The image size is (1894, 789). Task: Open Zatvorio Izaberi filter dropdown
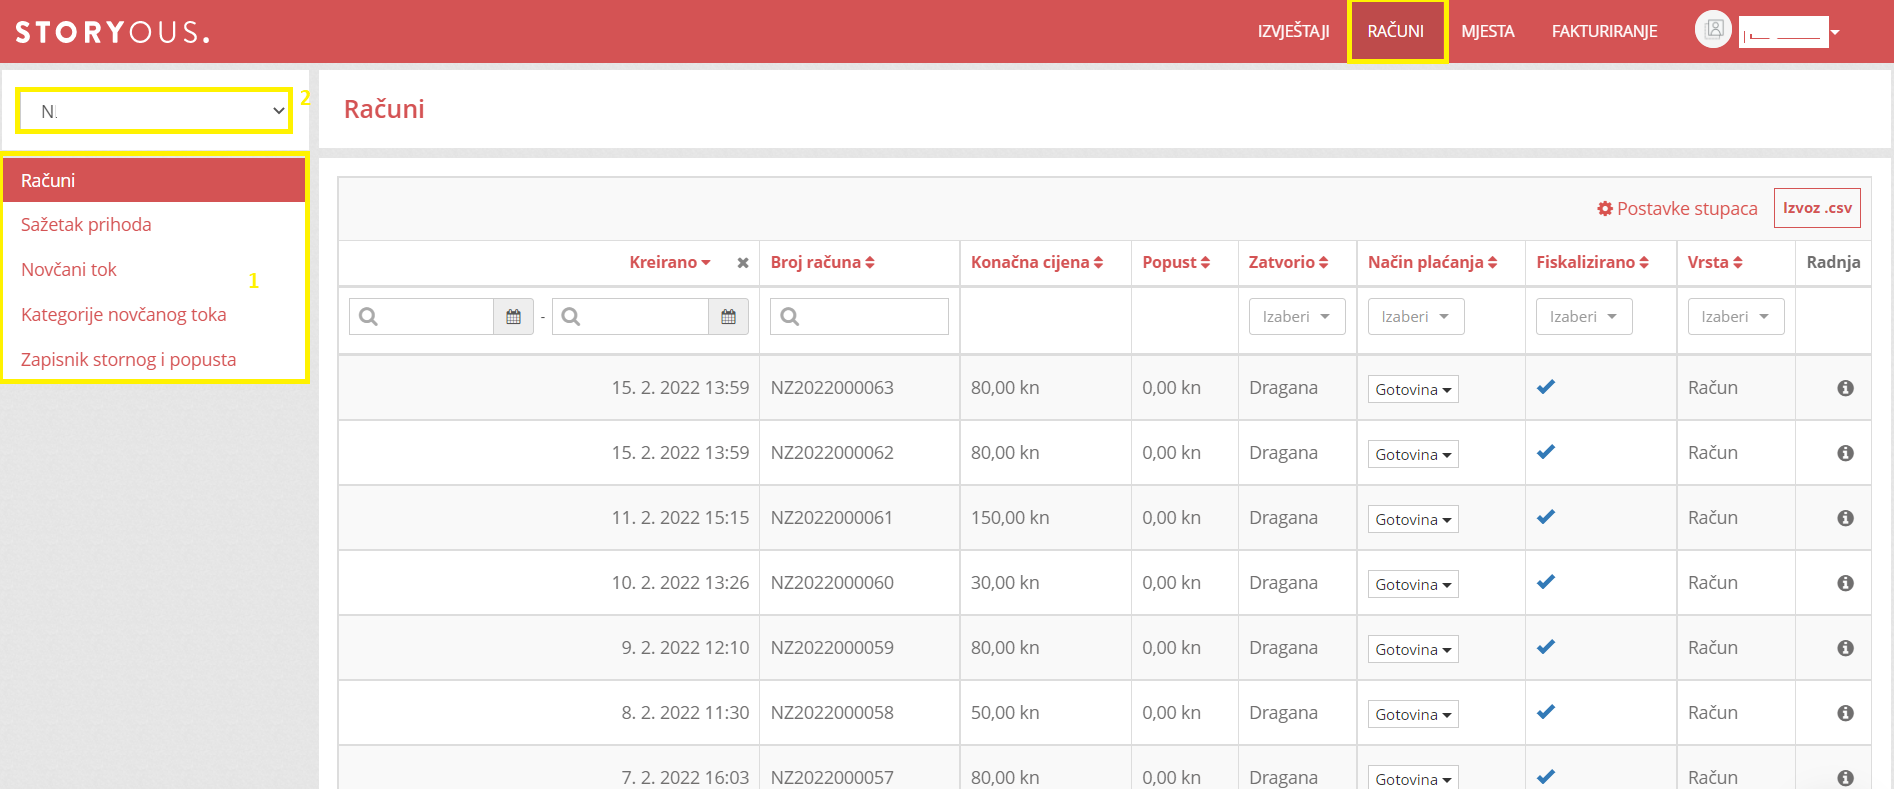[1297, 317]
